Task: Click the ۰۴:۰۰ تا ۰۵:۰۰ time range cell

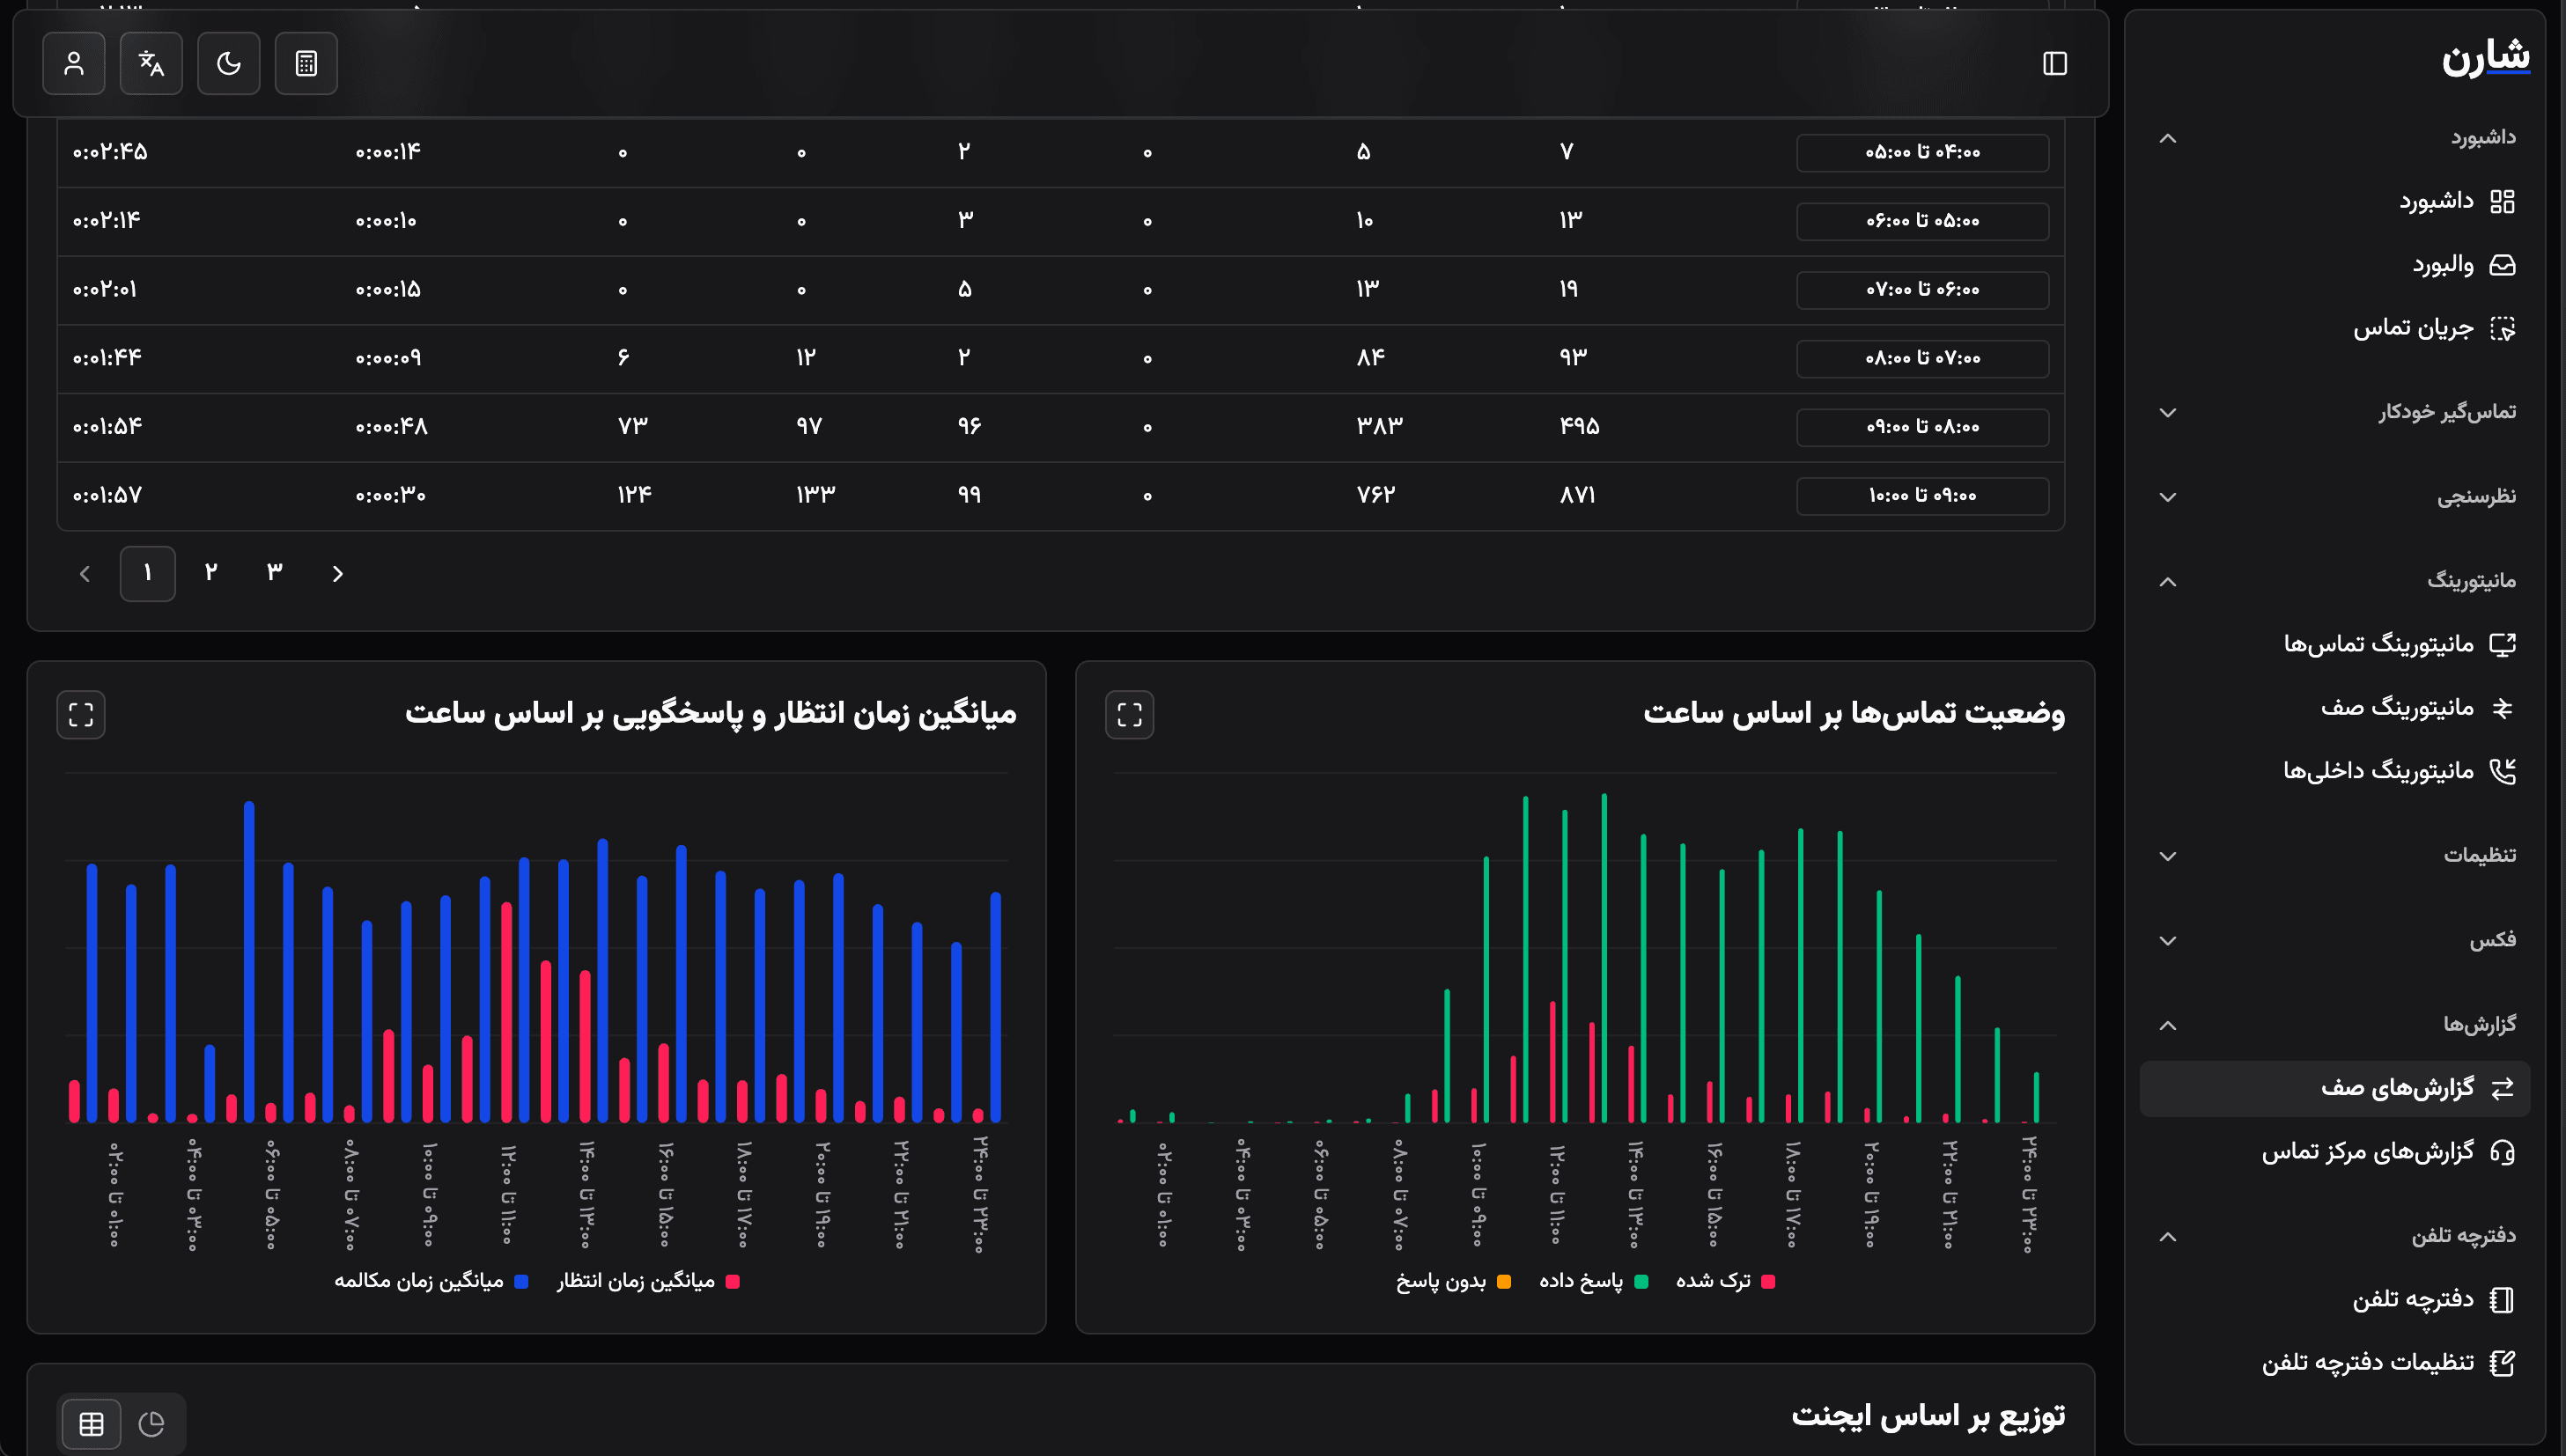Action: click(1922, 153)
